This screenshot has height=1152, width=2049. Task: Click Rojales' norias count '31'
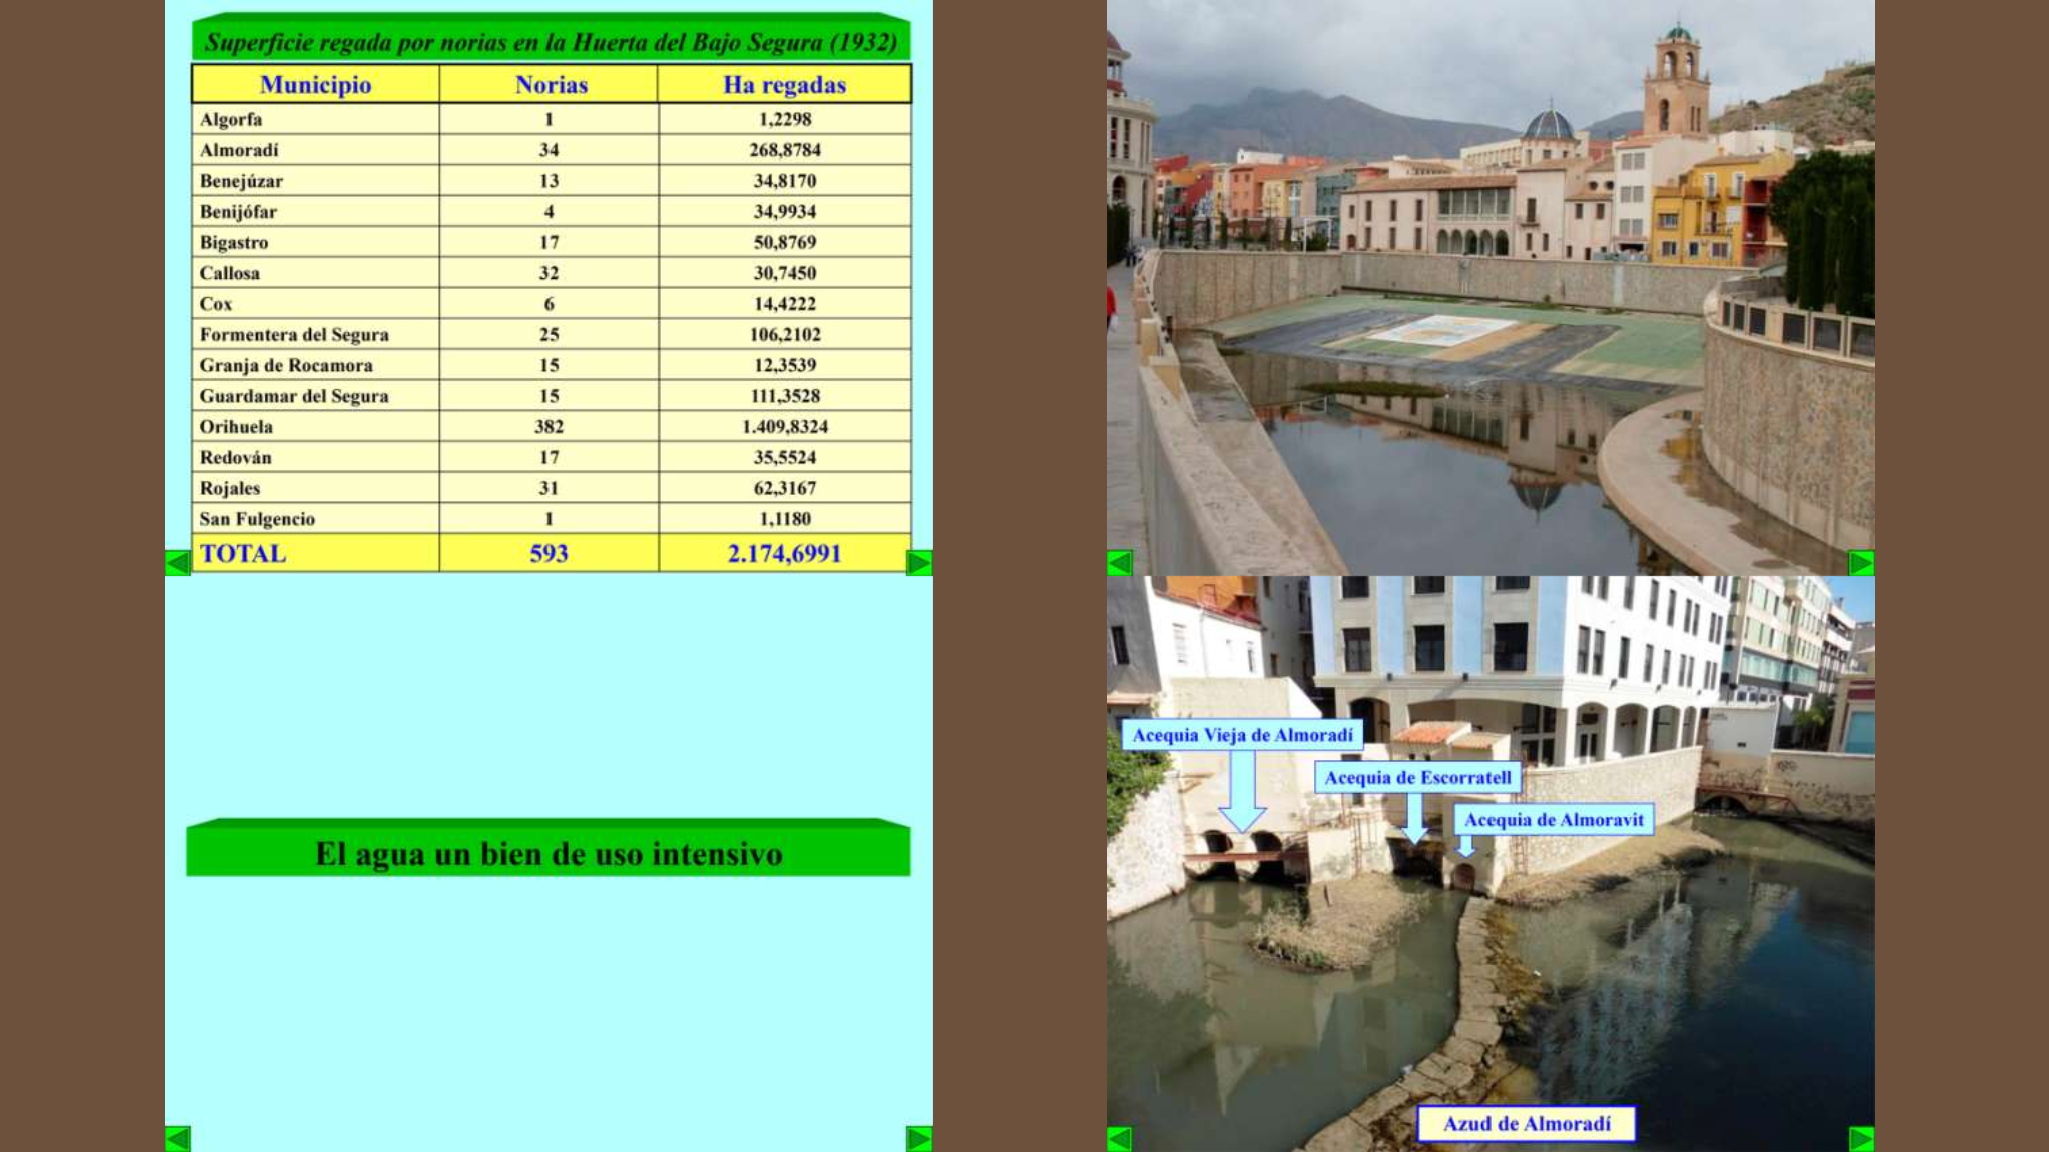coord(549,488)
